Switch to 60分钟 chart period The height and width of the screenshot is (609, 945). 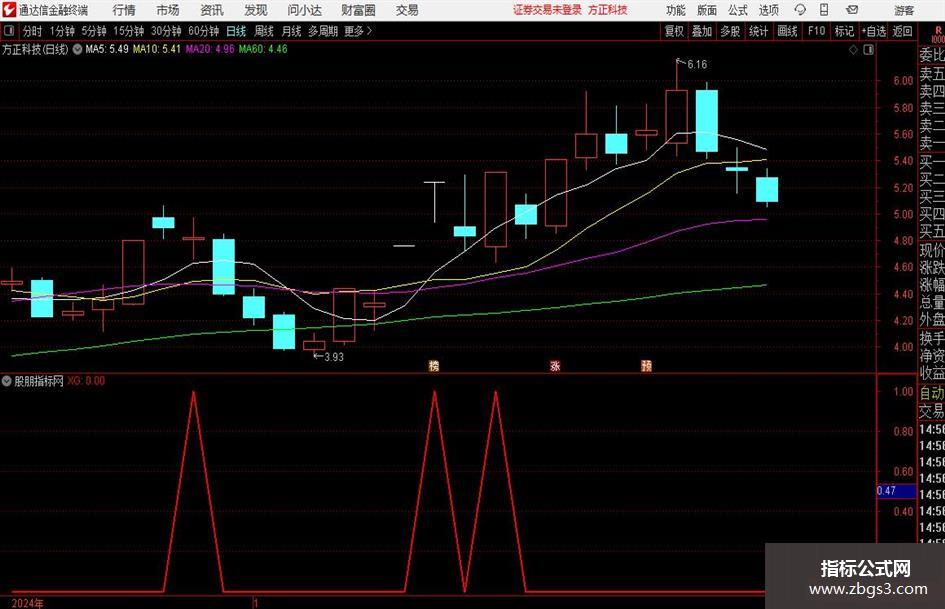pos(203,31)
